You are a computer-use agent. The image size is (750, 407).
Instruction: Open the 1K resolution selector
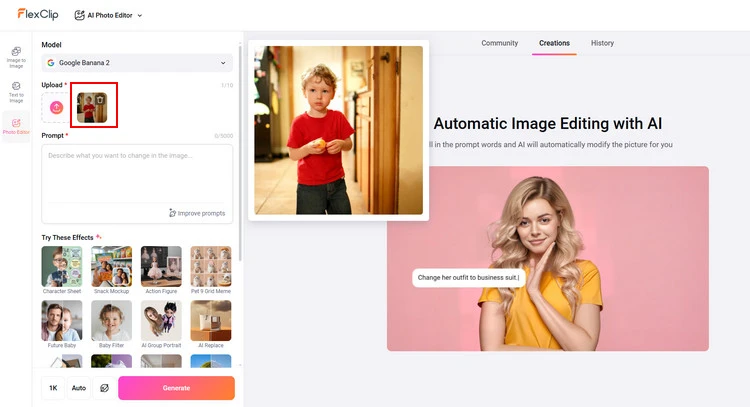coord(53,388)
